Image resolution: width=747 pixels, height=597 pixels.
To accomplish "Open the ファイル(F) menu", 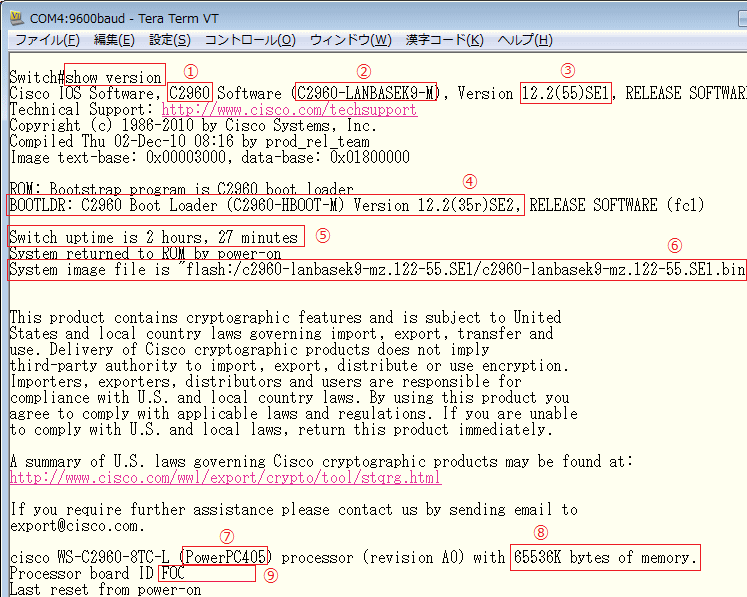I will (47, 40).
